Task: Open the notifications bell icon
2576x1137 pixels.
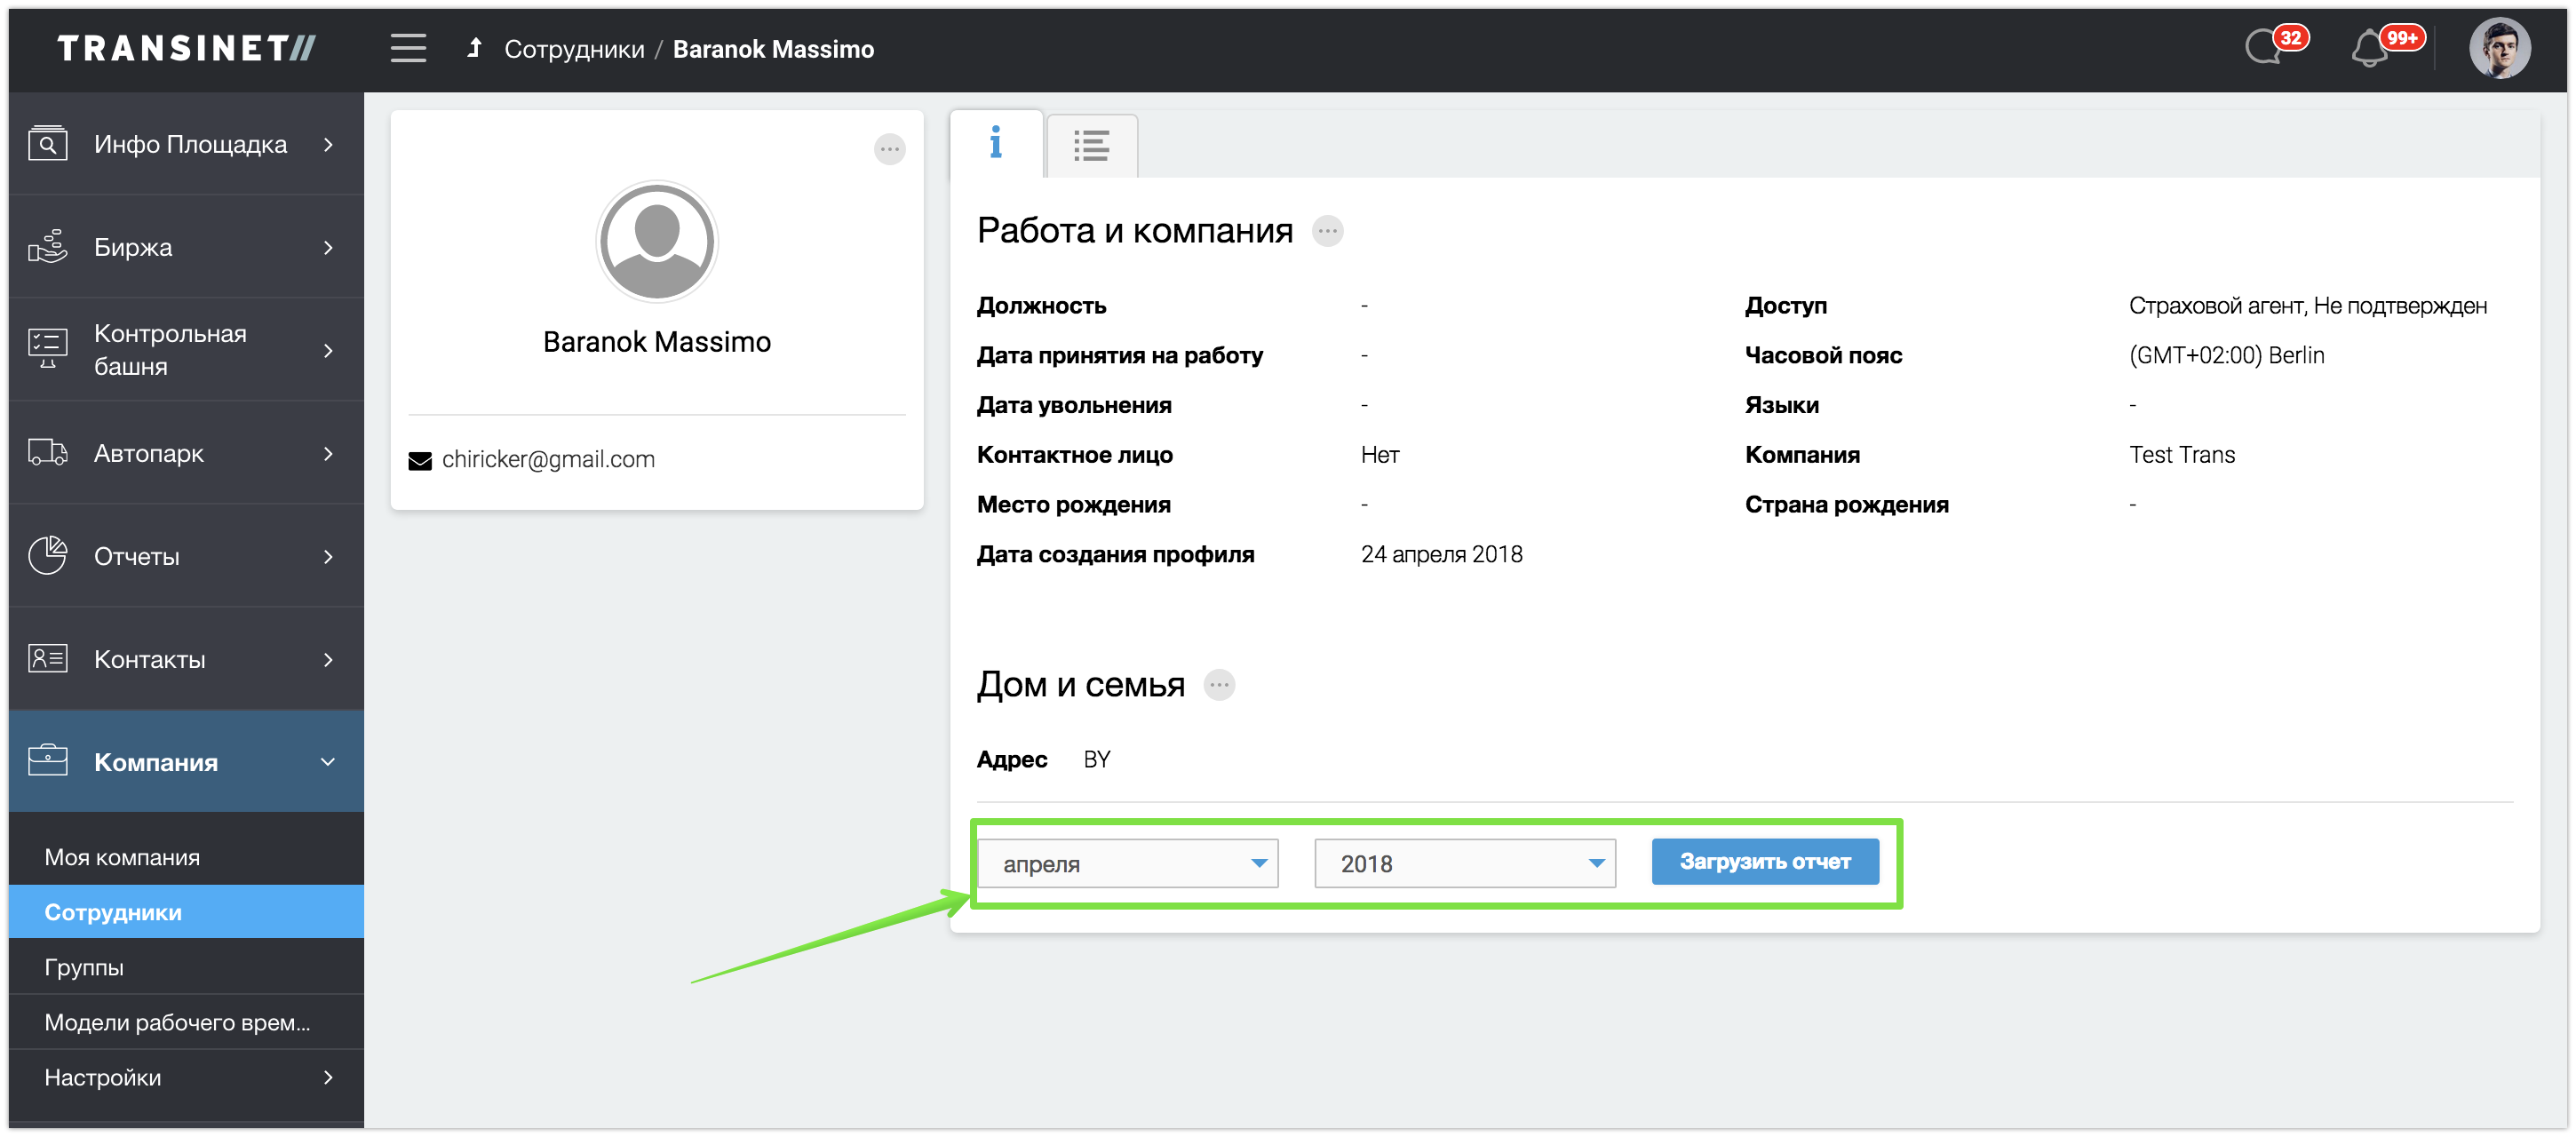Action: (x=2370, y=48)
